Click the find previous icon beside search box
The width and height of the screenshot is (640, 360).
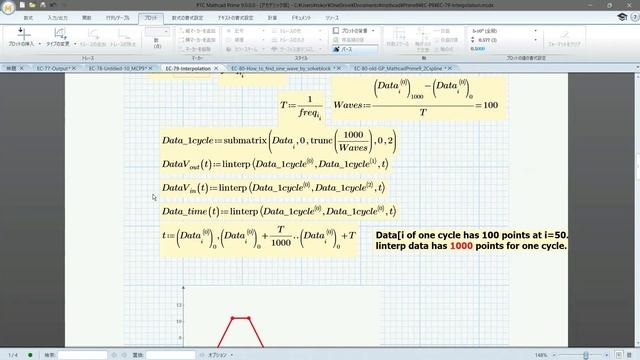(x=114, y=355)
